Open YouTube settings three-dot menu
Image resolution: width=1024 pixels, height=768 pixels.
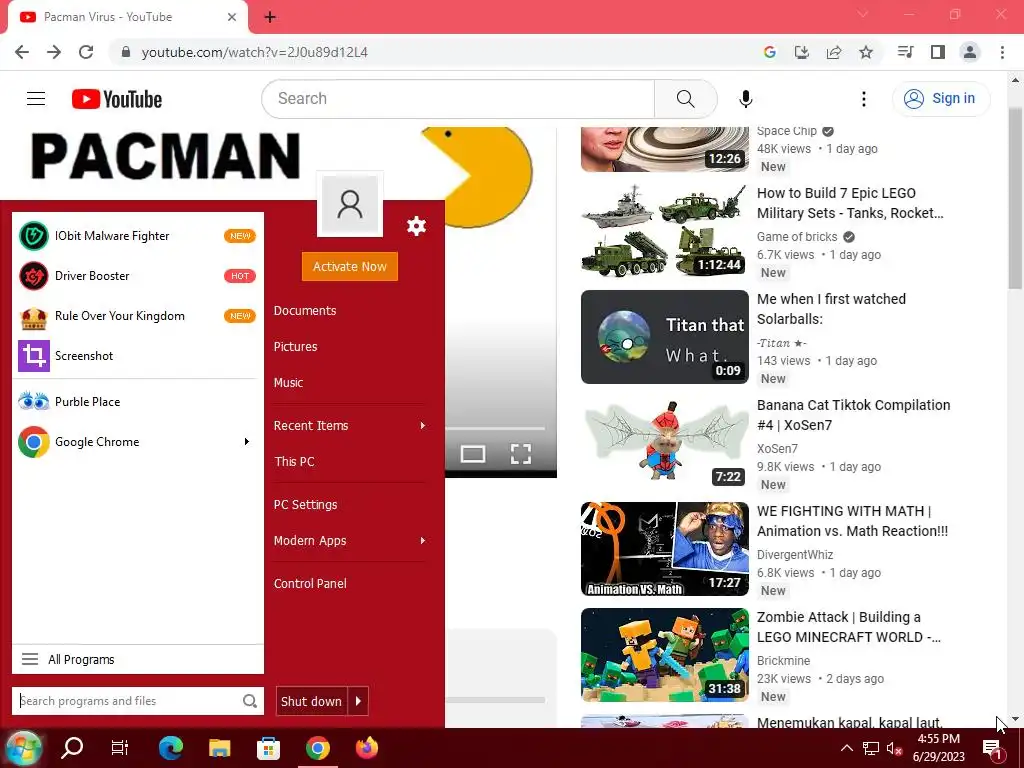tap(863, 99)
